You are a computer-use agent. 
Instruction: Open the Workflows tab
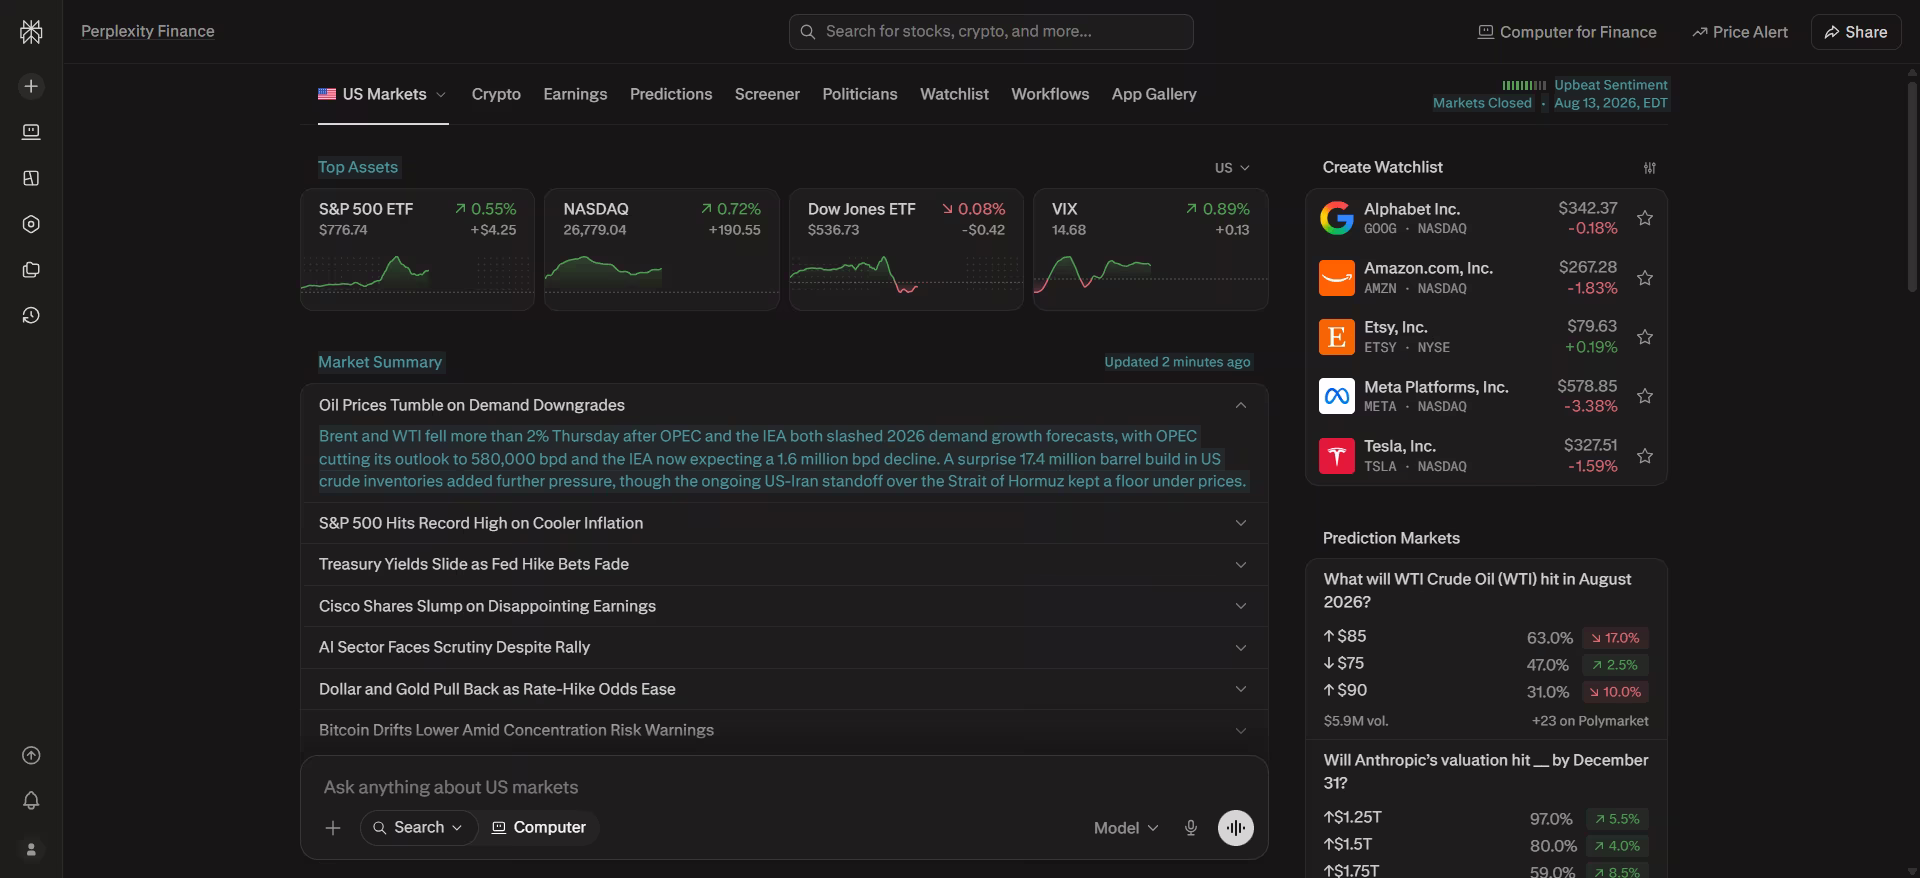(1050, 94)
